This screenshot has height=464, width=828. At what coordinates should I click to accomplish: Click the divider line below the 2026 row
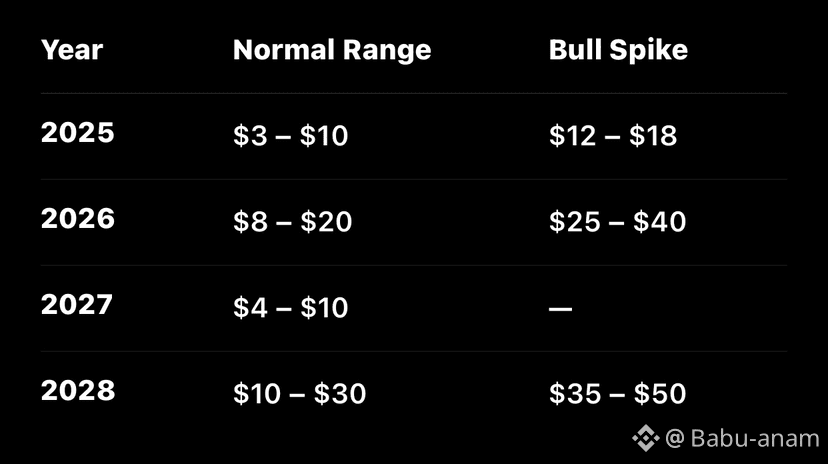click(x=414, y=265)
